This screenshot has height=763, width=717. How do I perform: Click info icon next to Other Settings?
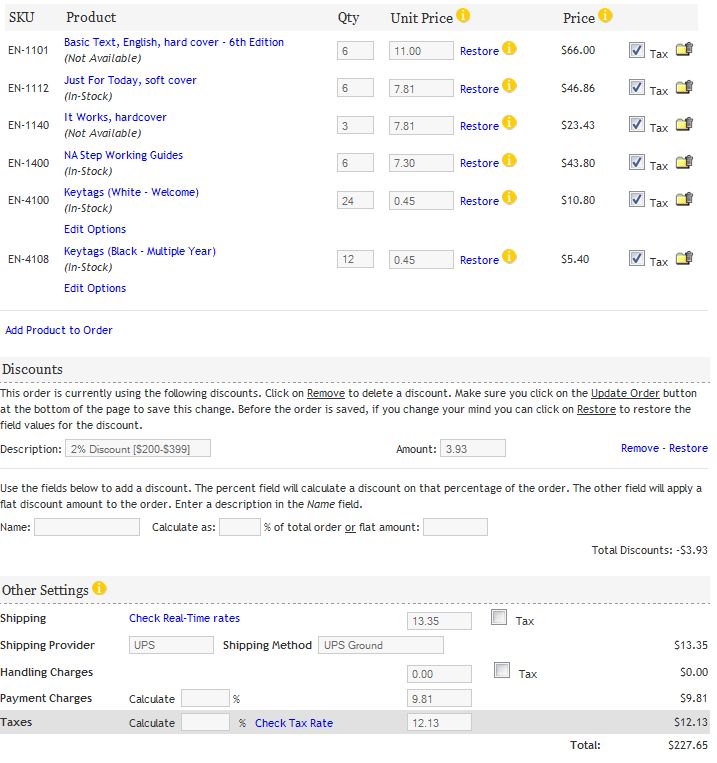tap(99, 588)
